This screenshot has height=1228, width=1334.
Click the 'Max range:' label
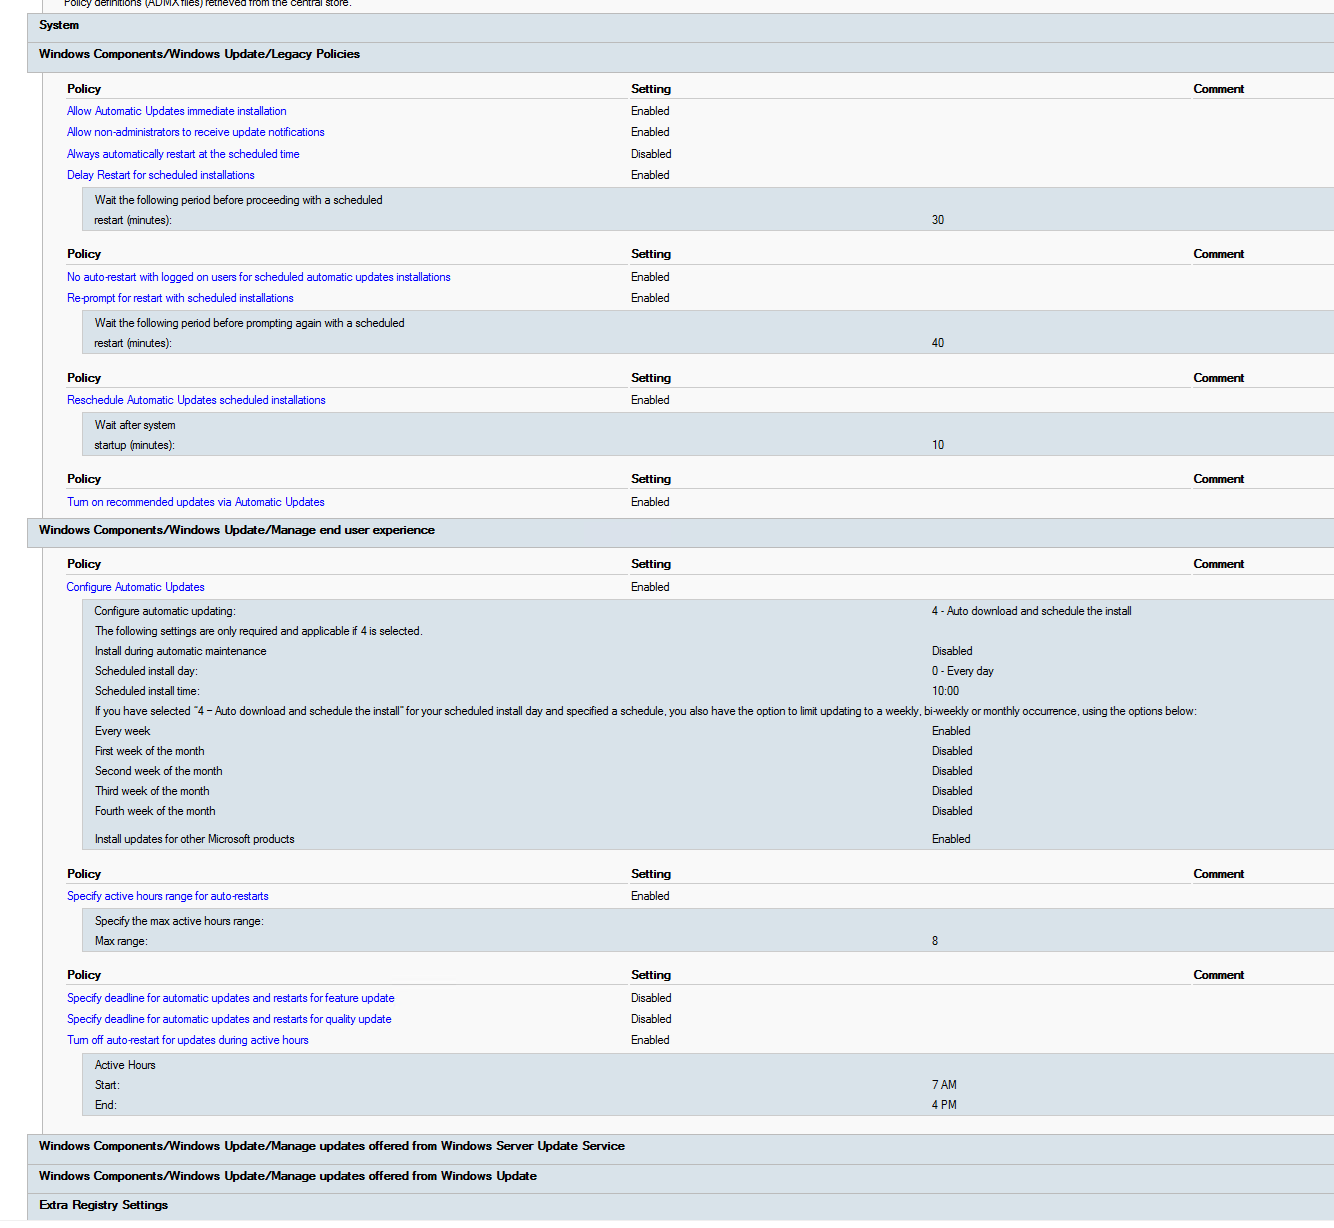click(121, 941)
